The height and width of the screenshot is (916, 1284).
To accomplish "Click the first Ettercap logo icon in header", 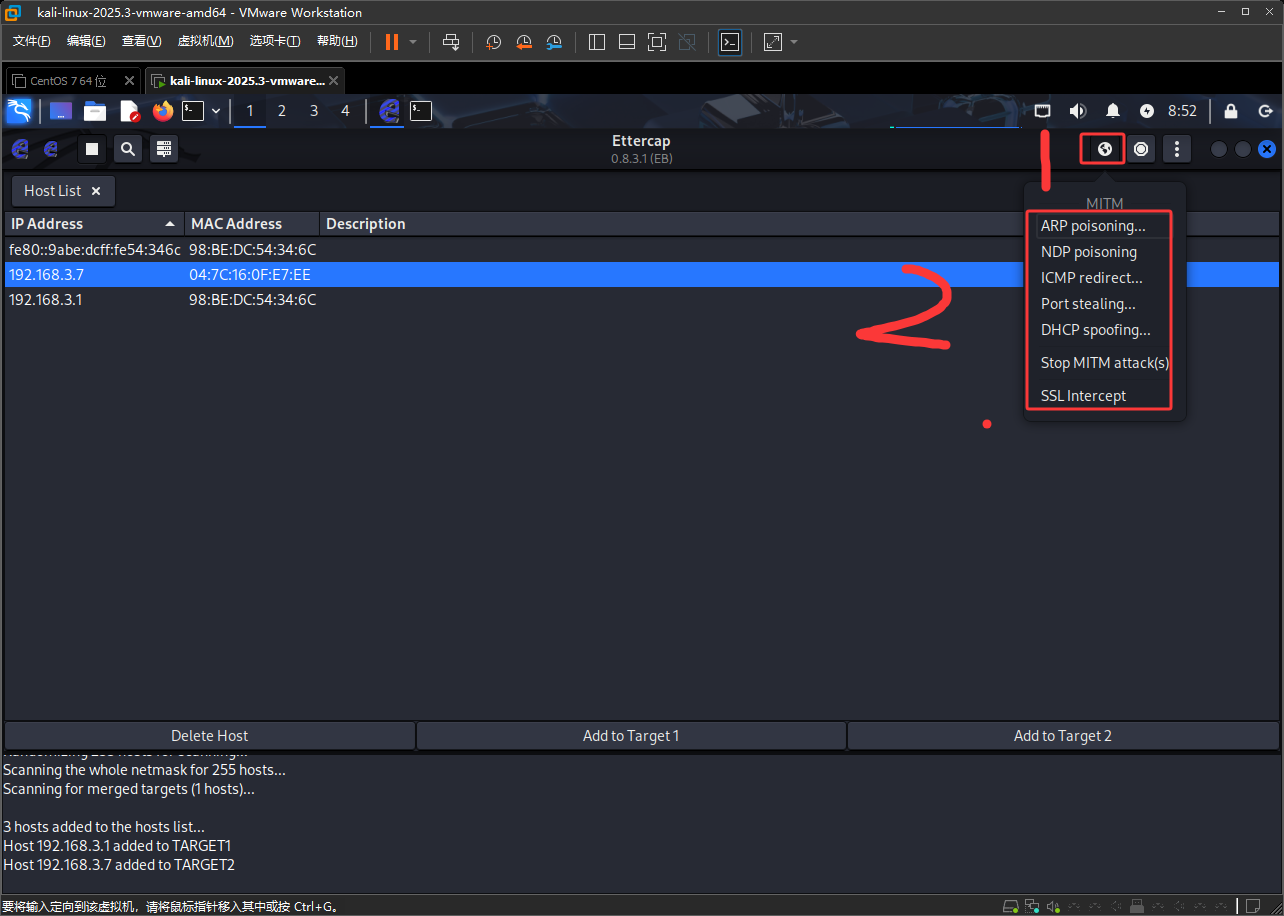I will (x=20, y=149).
